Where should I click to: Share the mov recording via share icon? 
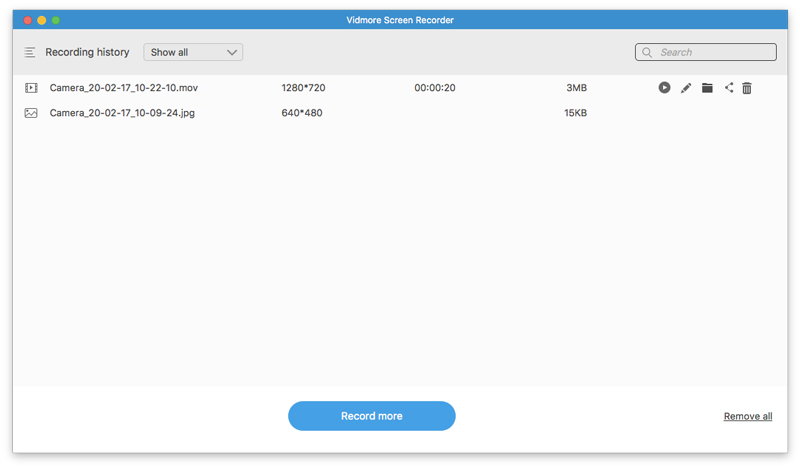(x=729, y=88)
